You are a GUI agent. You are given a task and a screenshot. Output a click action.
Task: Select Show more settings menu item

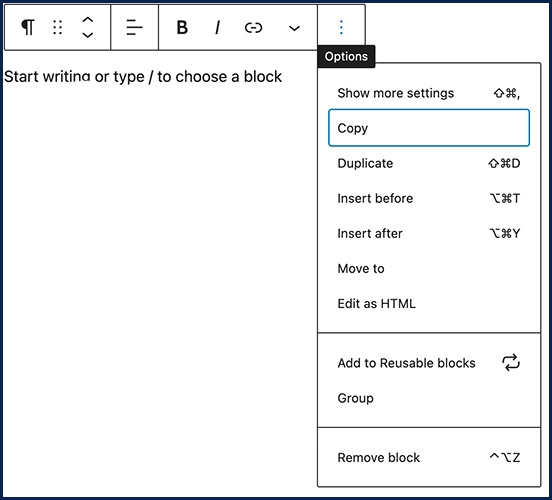[429, 93]
